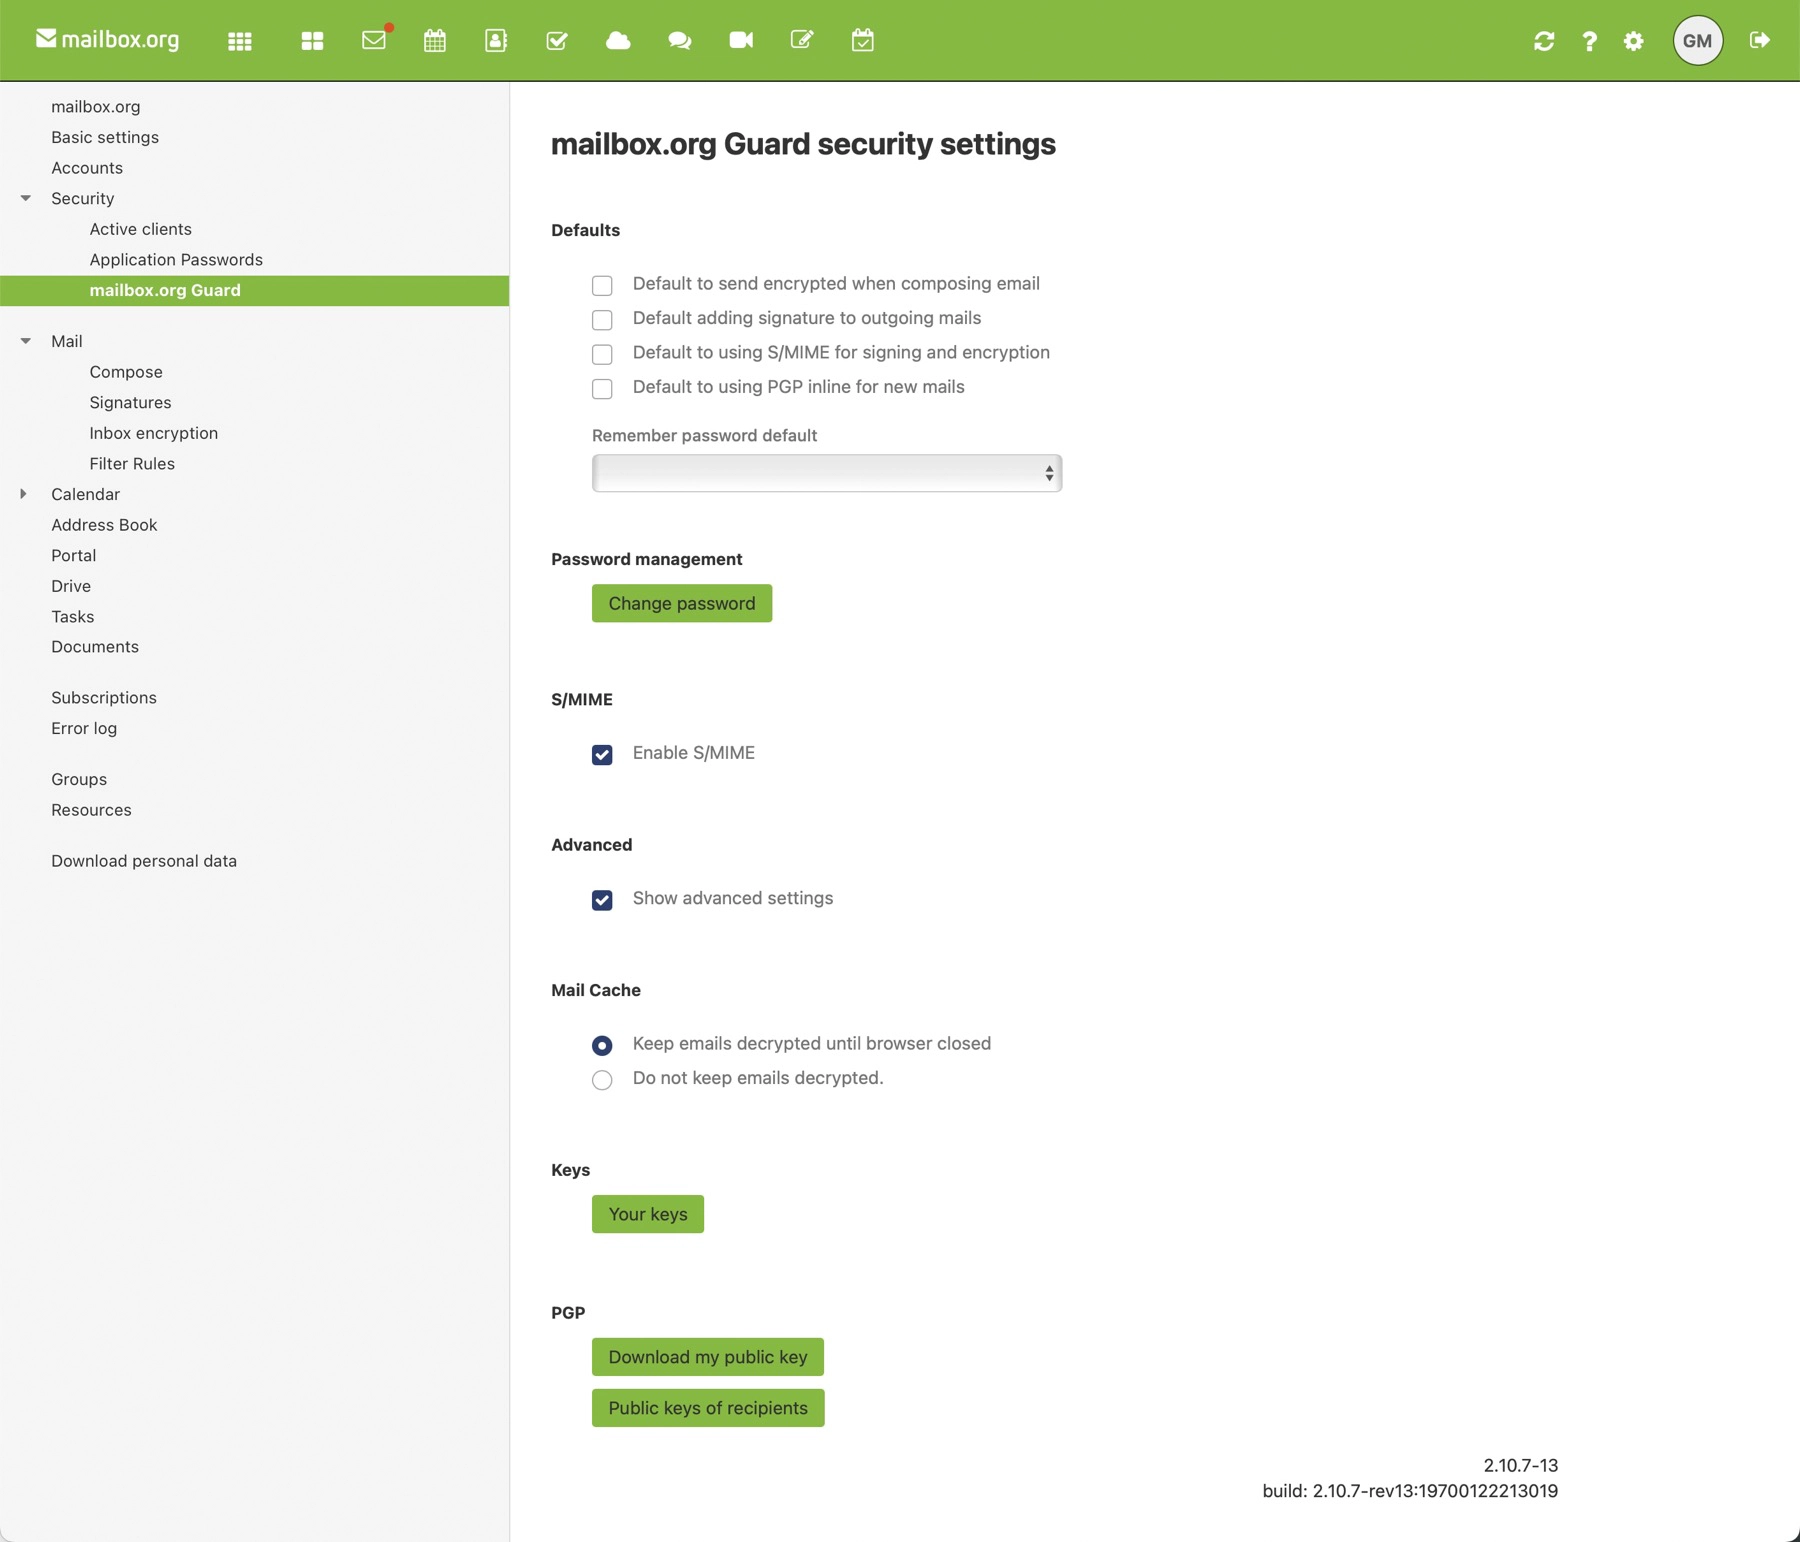Open the chat bubbles icon
Screen dimensions: 1800x1542
pos(680,41)
